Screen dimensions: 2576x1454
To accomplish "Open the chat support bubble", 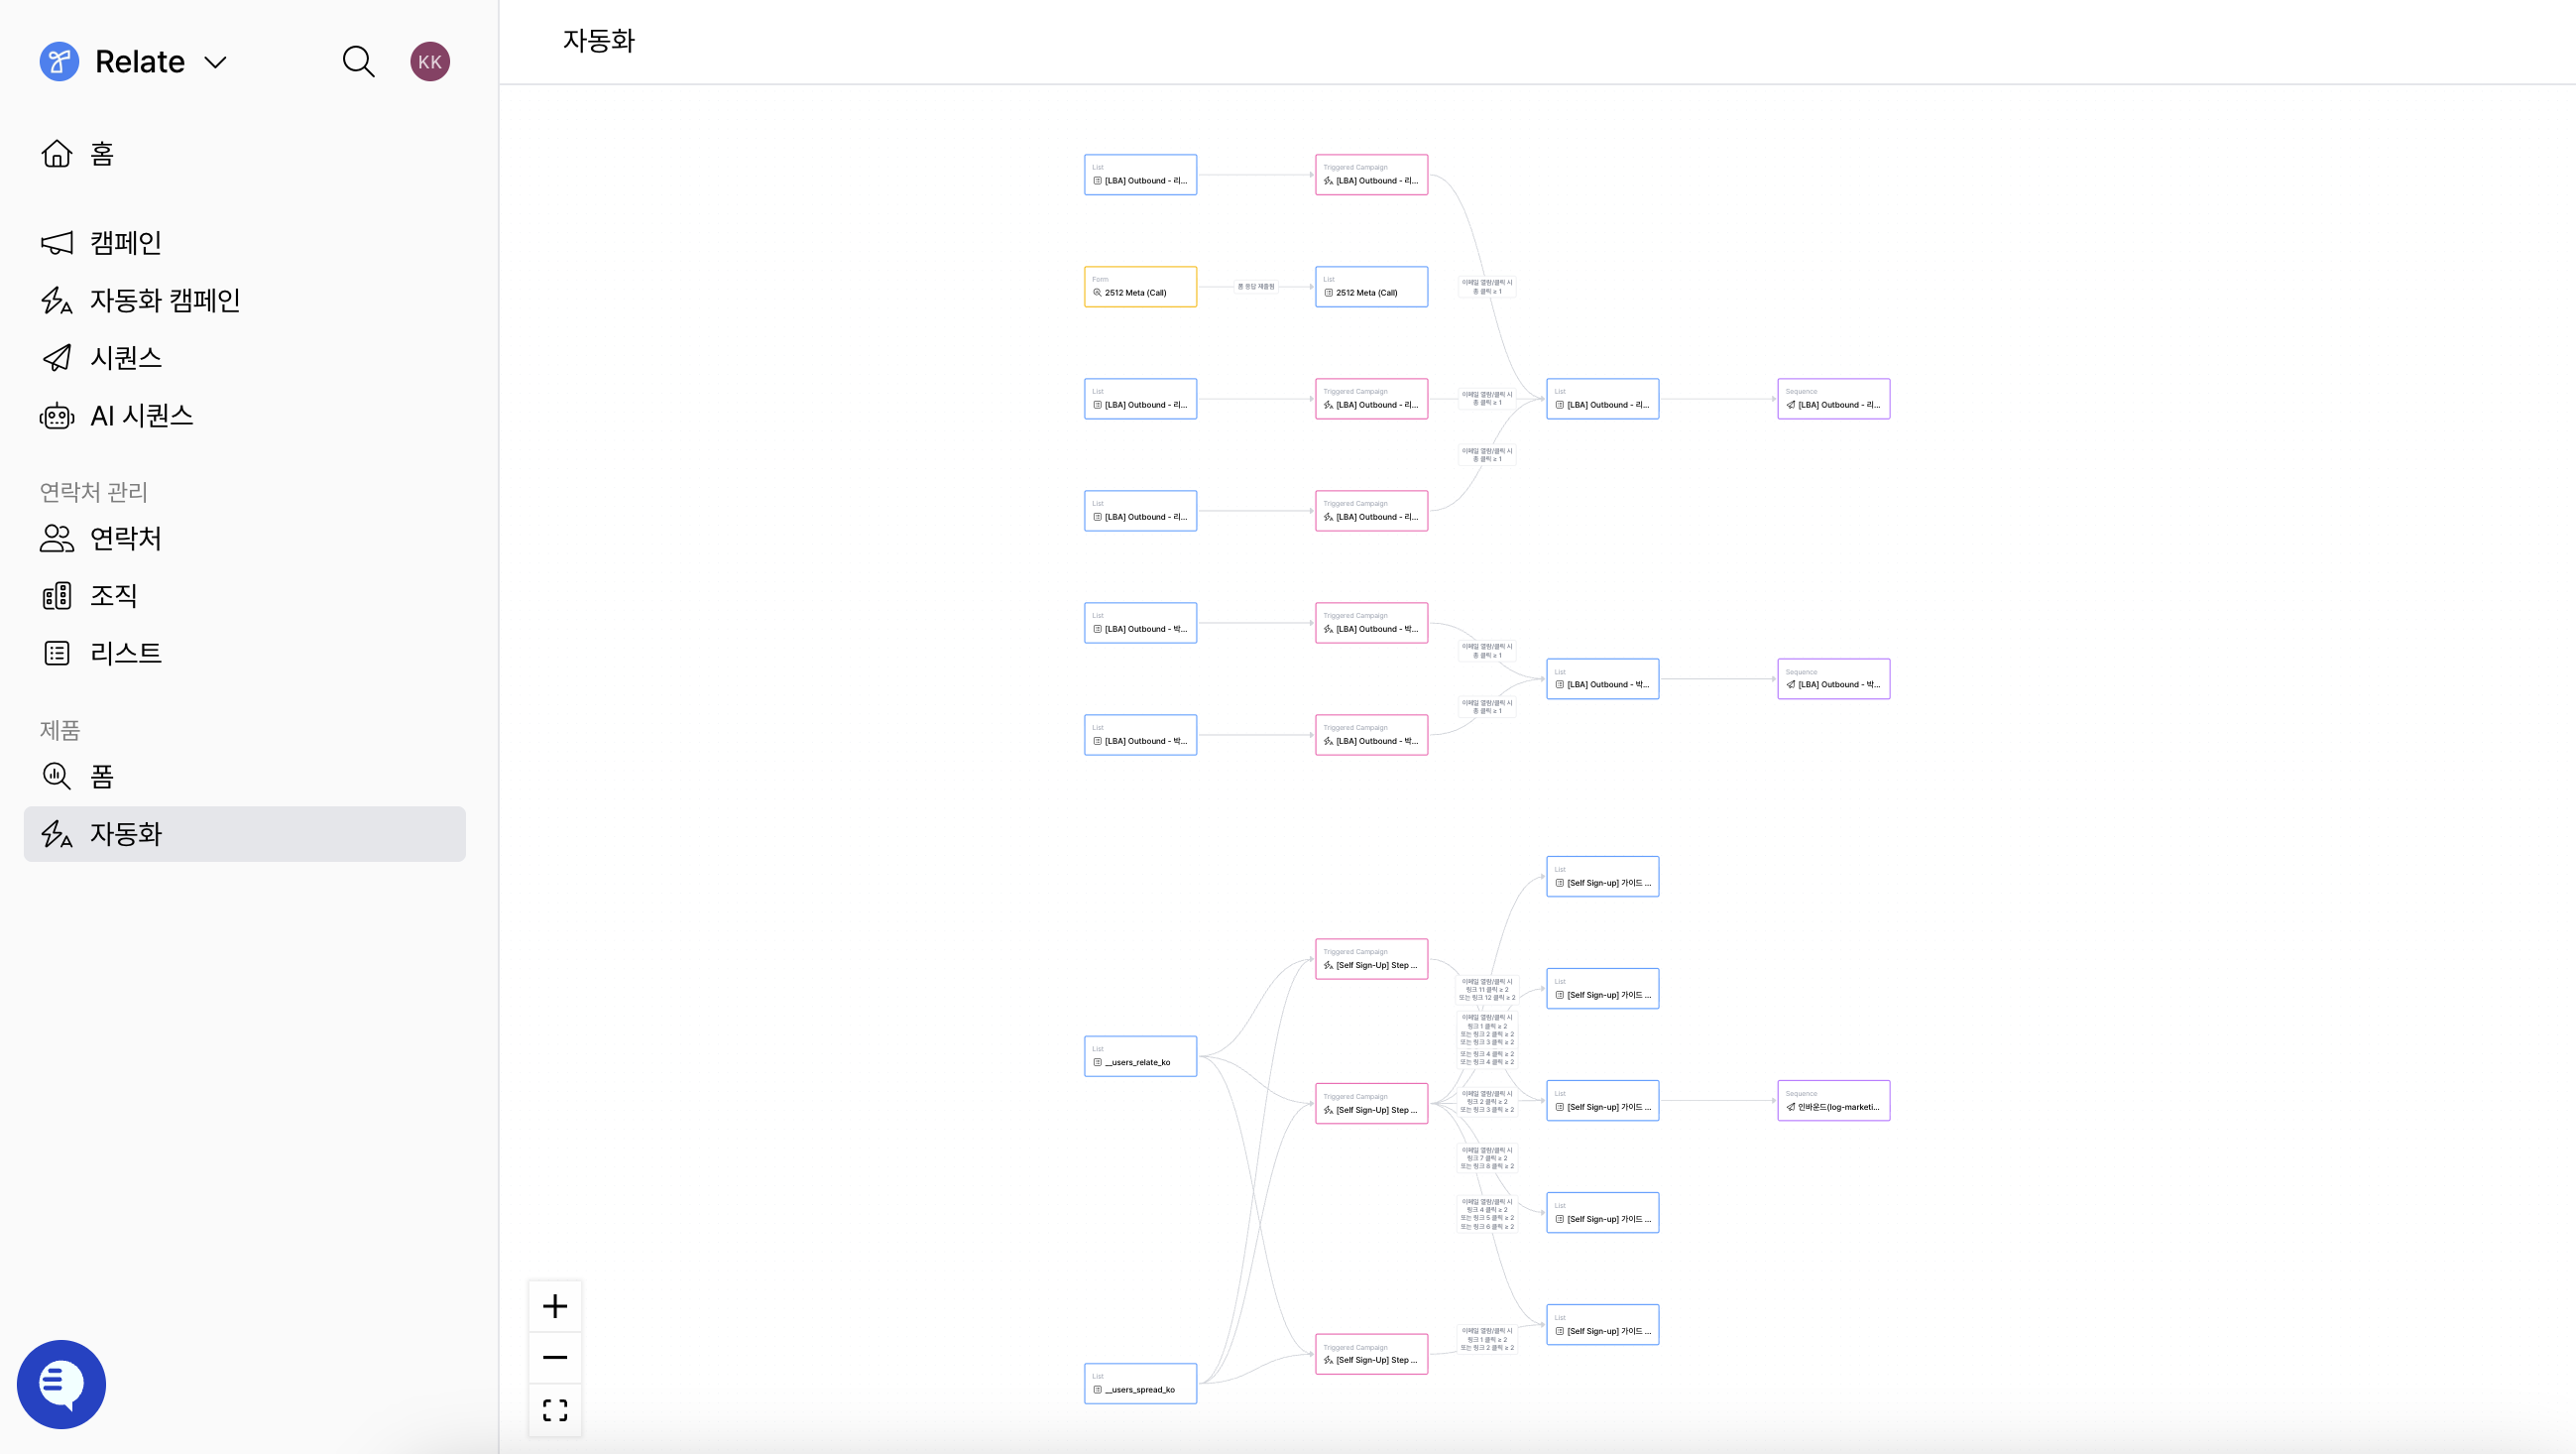I will 62,1384.
